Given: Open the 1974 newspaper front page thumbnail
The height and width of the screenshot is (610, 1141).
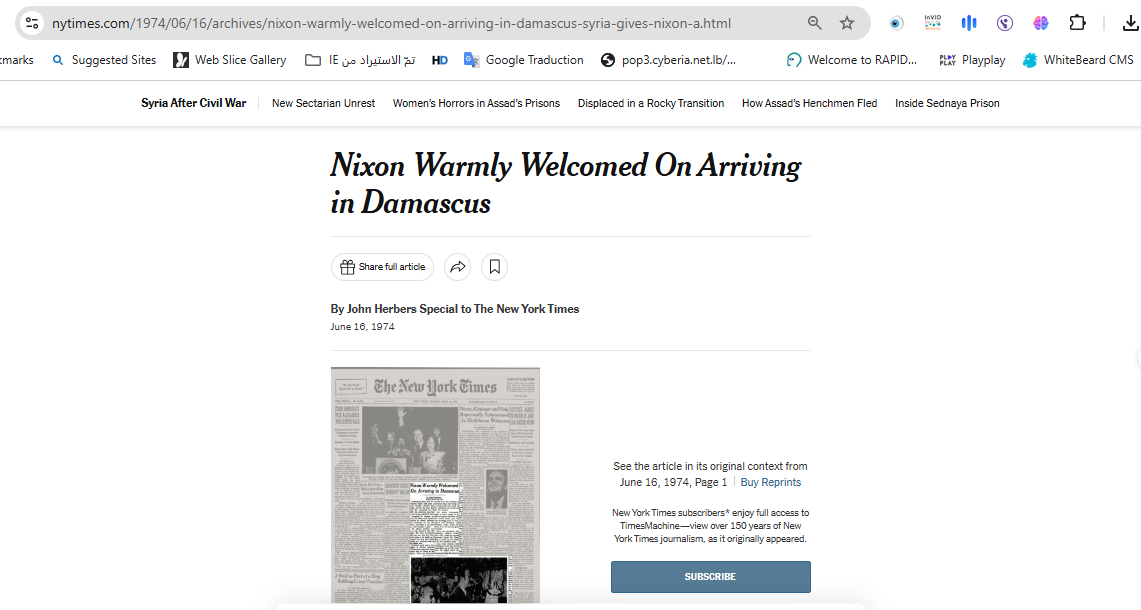Looking at the screenshot, I should coord(435,485).
